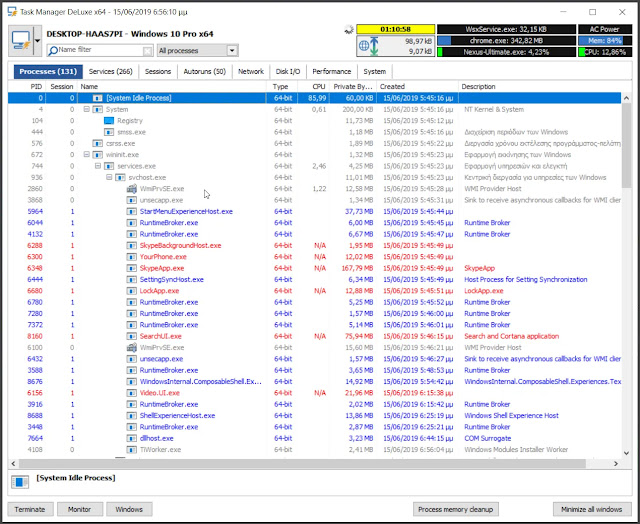Click the vertical scrollbar up arrow
This screenshot has width=640, height=524.
coord(627,98)
